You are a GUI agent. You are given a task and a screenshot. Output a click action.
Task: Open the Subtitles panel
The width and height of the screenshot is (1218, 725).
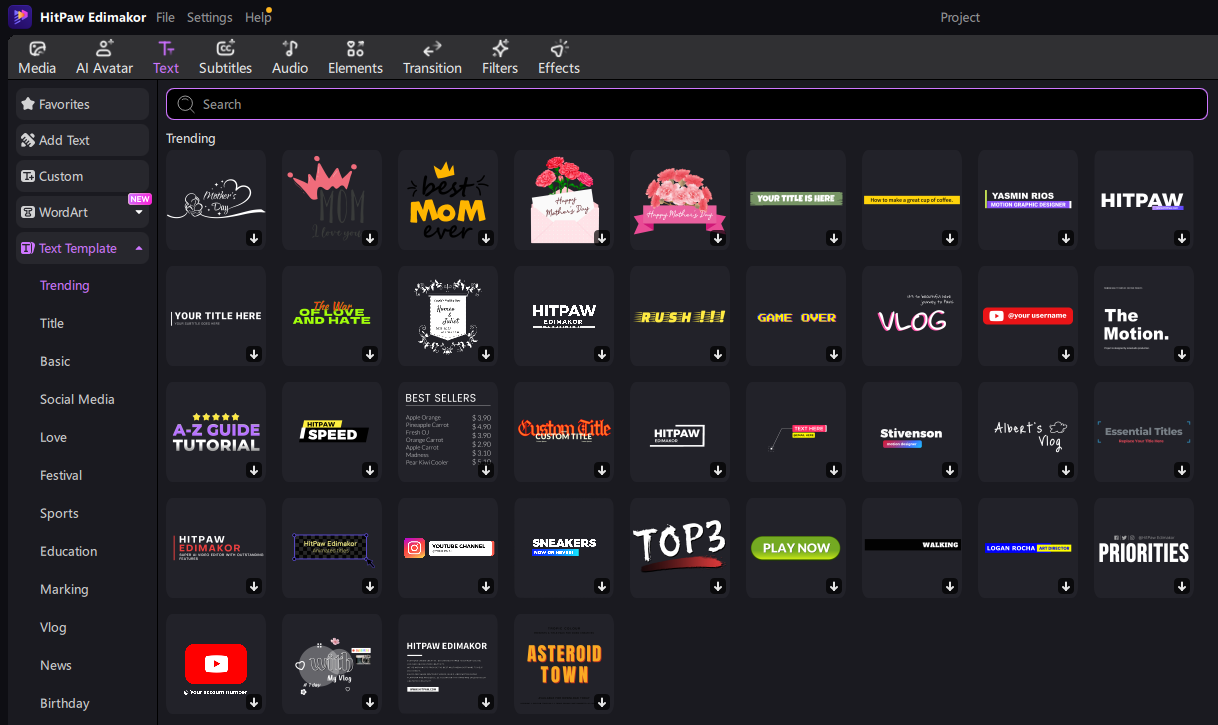(226, 58)
